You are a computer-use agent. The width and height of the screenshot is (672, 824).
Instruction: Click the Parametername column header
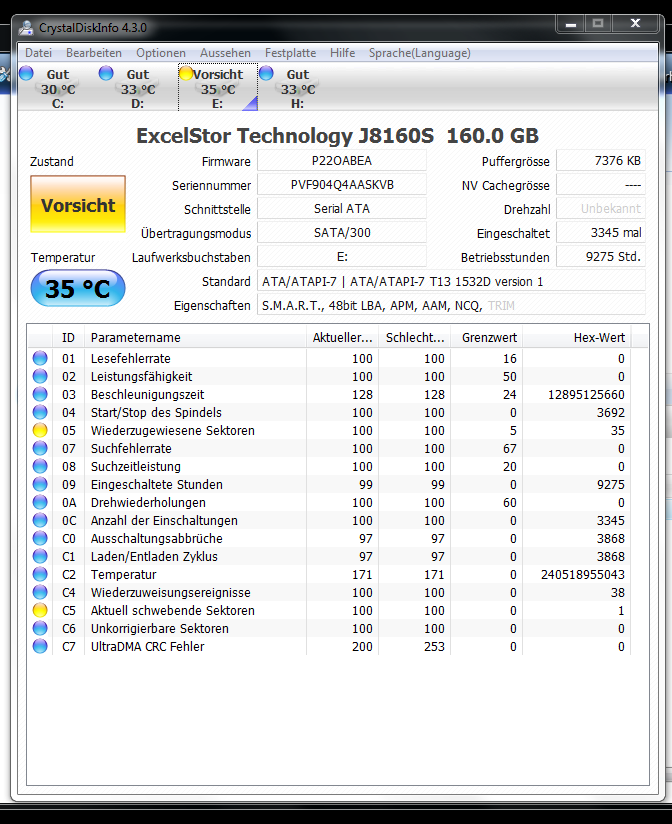(x=195, y=337)
